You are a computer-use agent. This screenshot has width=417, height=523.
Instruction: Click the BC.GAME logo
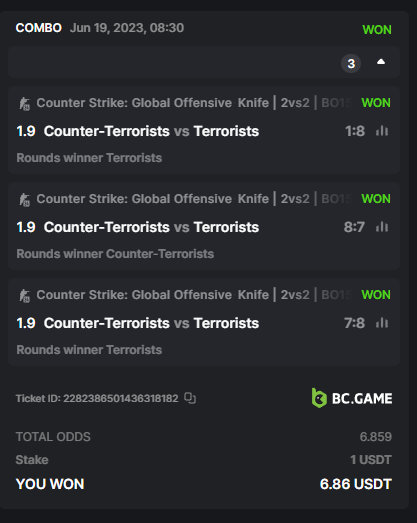click(x=352, y=398)
